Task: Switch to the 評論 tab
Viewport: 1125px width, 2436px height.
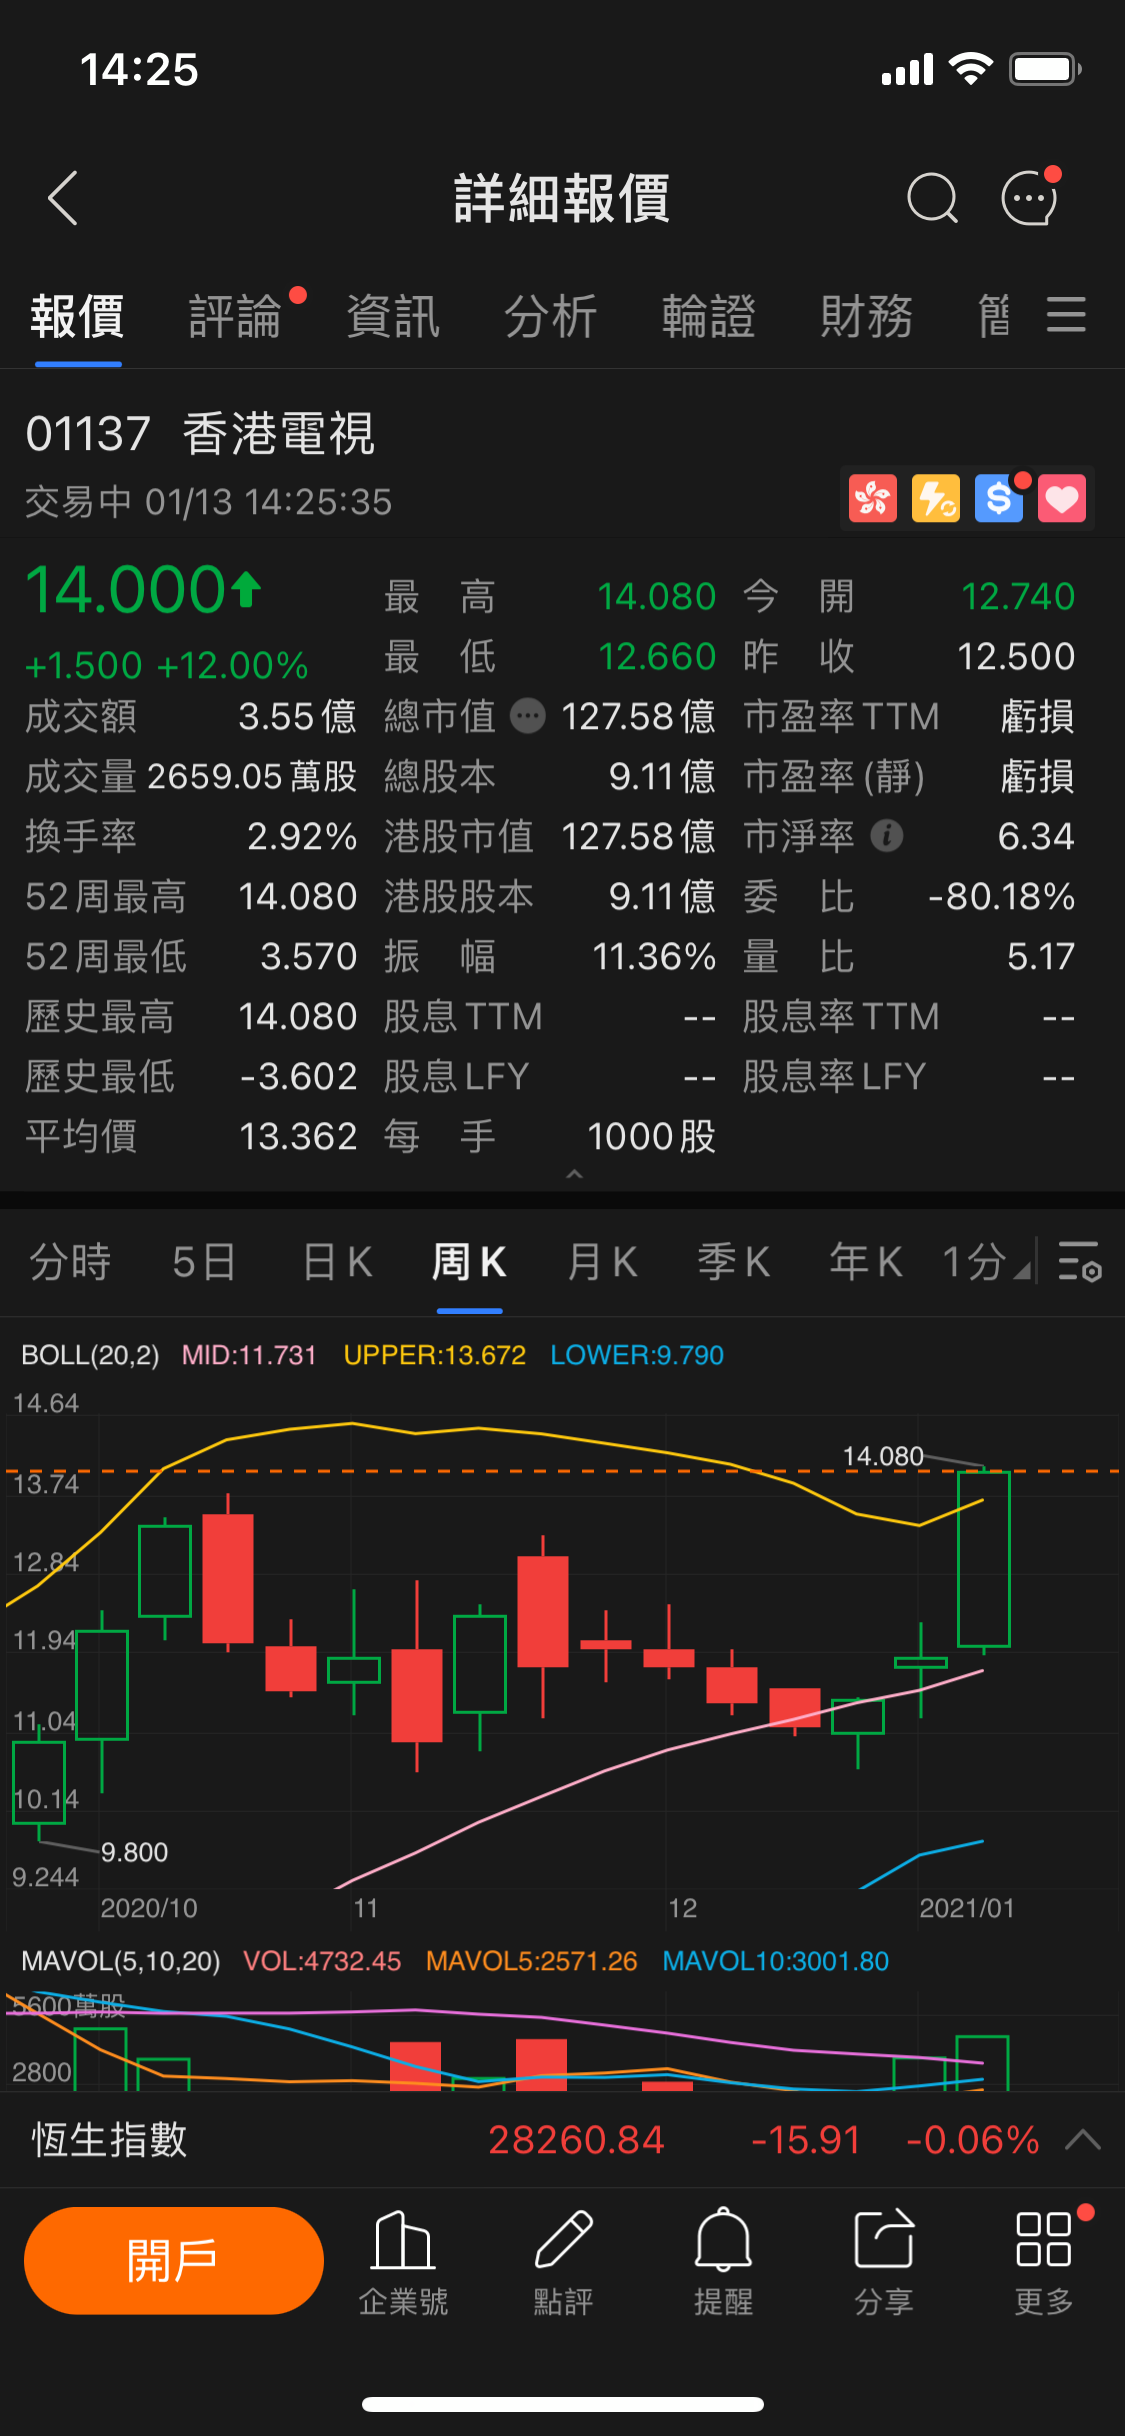Action: coord(236,316)
